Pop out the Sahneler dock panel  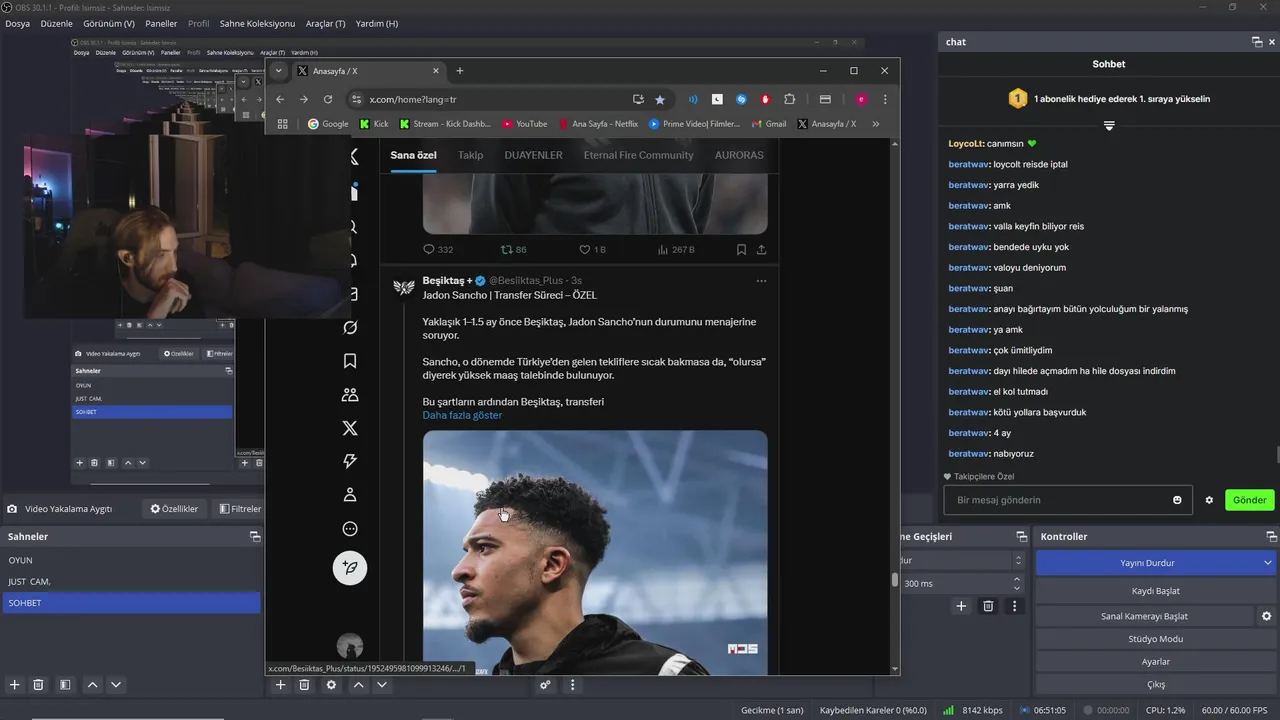coord(255,537)
